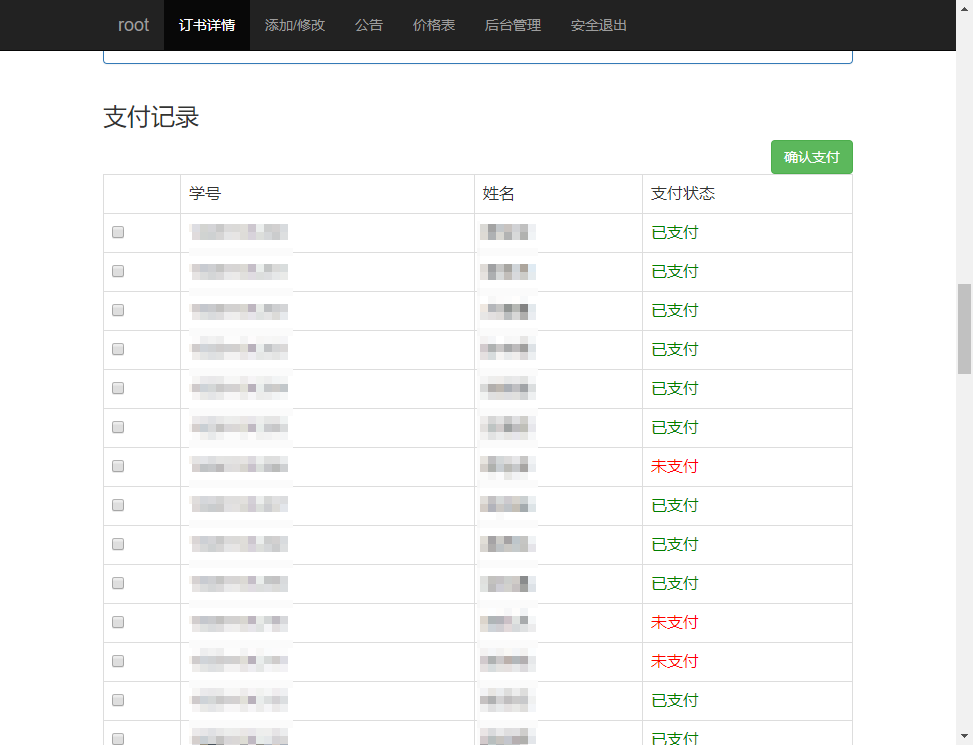Open 后台管理 from the navbar

(513, 25)
